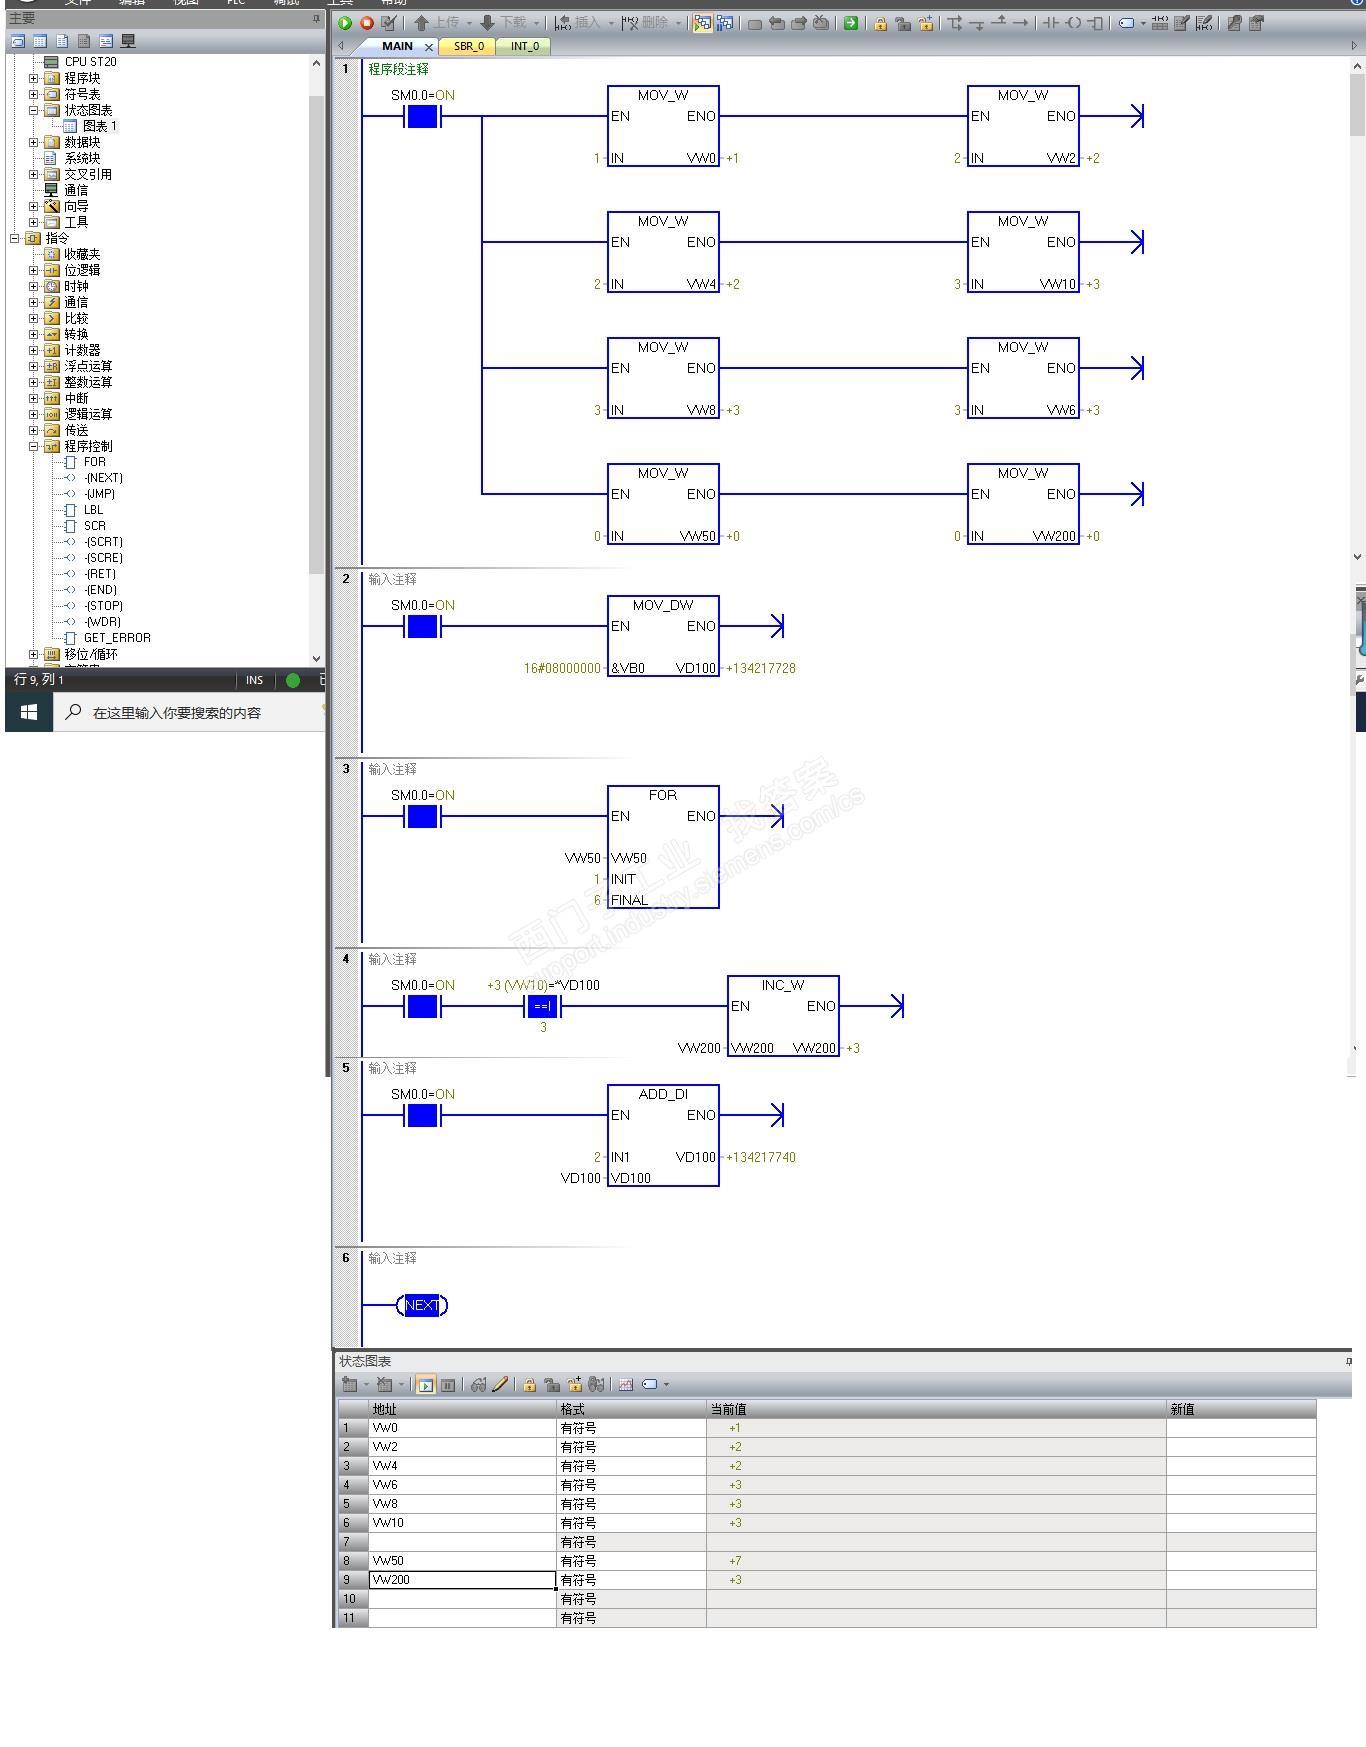
Task: Click the 地址 column header
Action: click(463, 1409)
